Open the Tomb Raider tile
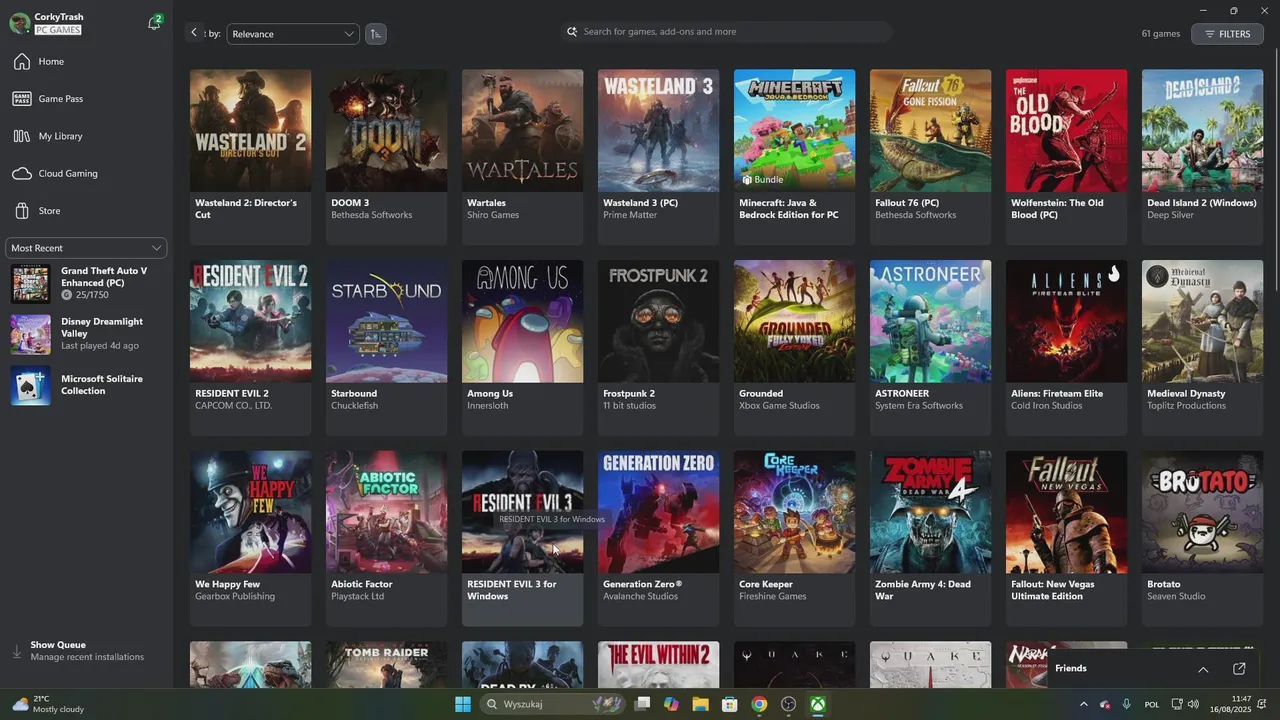The height and width of the screenshot is (720, 1280). pos(386,665)
